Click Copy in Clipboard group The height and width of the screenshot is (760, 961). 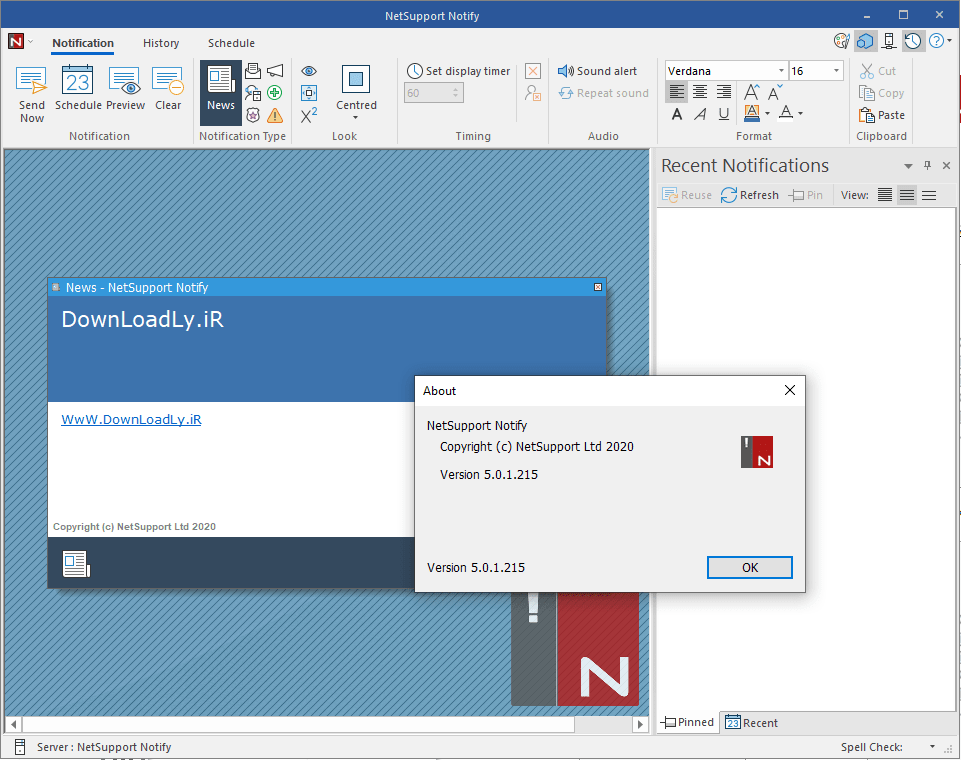click(881, 93)
